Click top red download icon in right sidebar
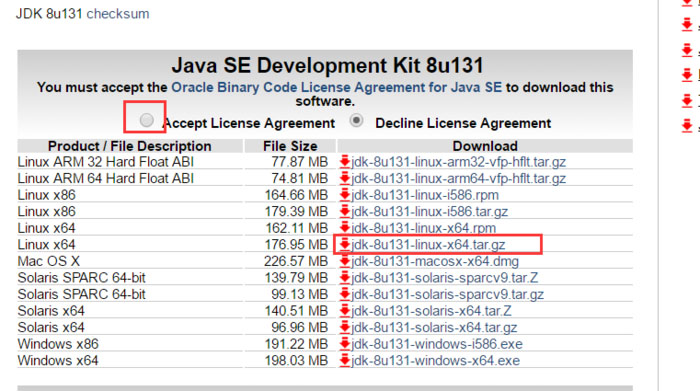This screenshot has width=700, height=391. (x=687, y=3)
